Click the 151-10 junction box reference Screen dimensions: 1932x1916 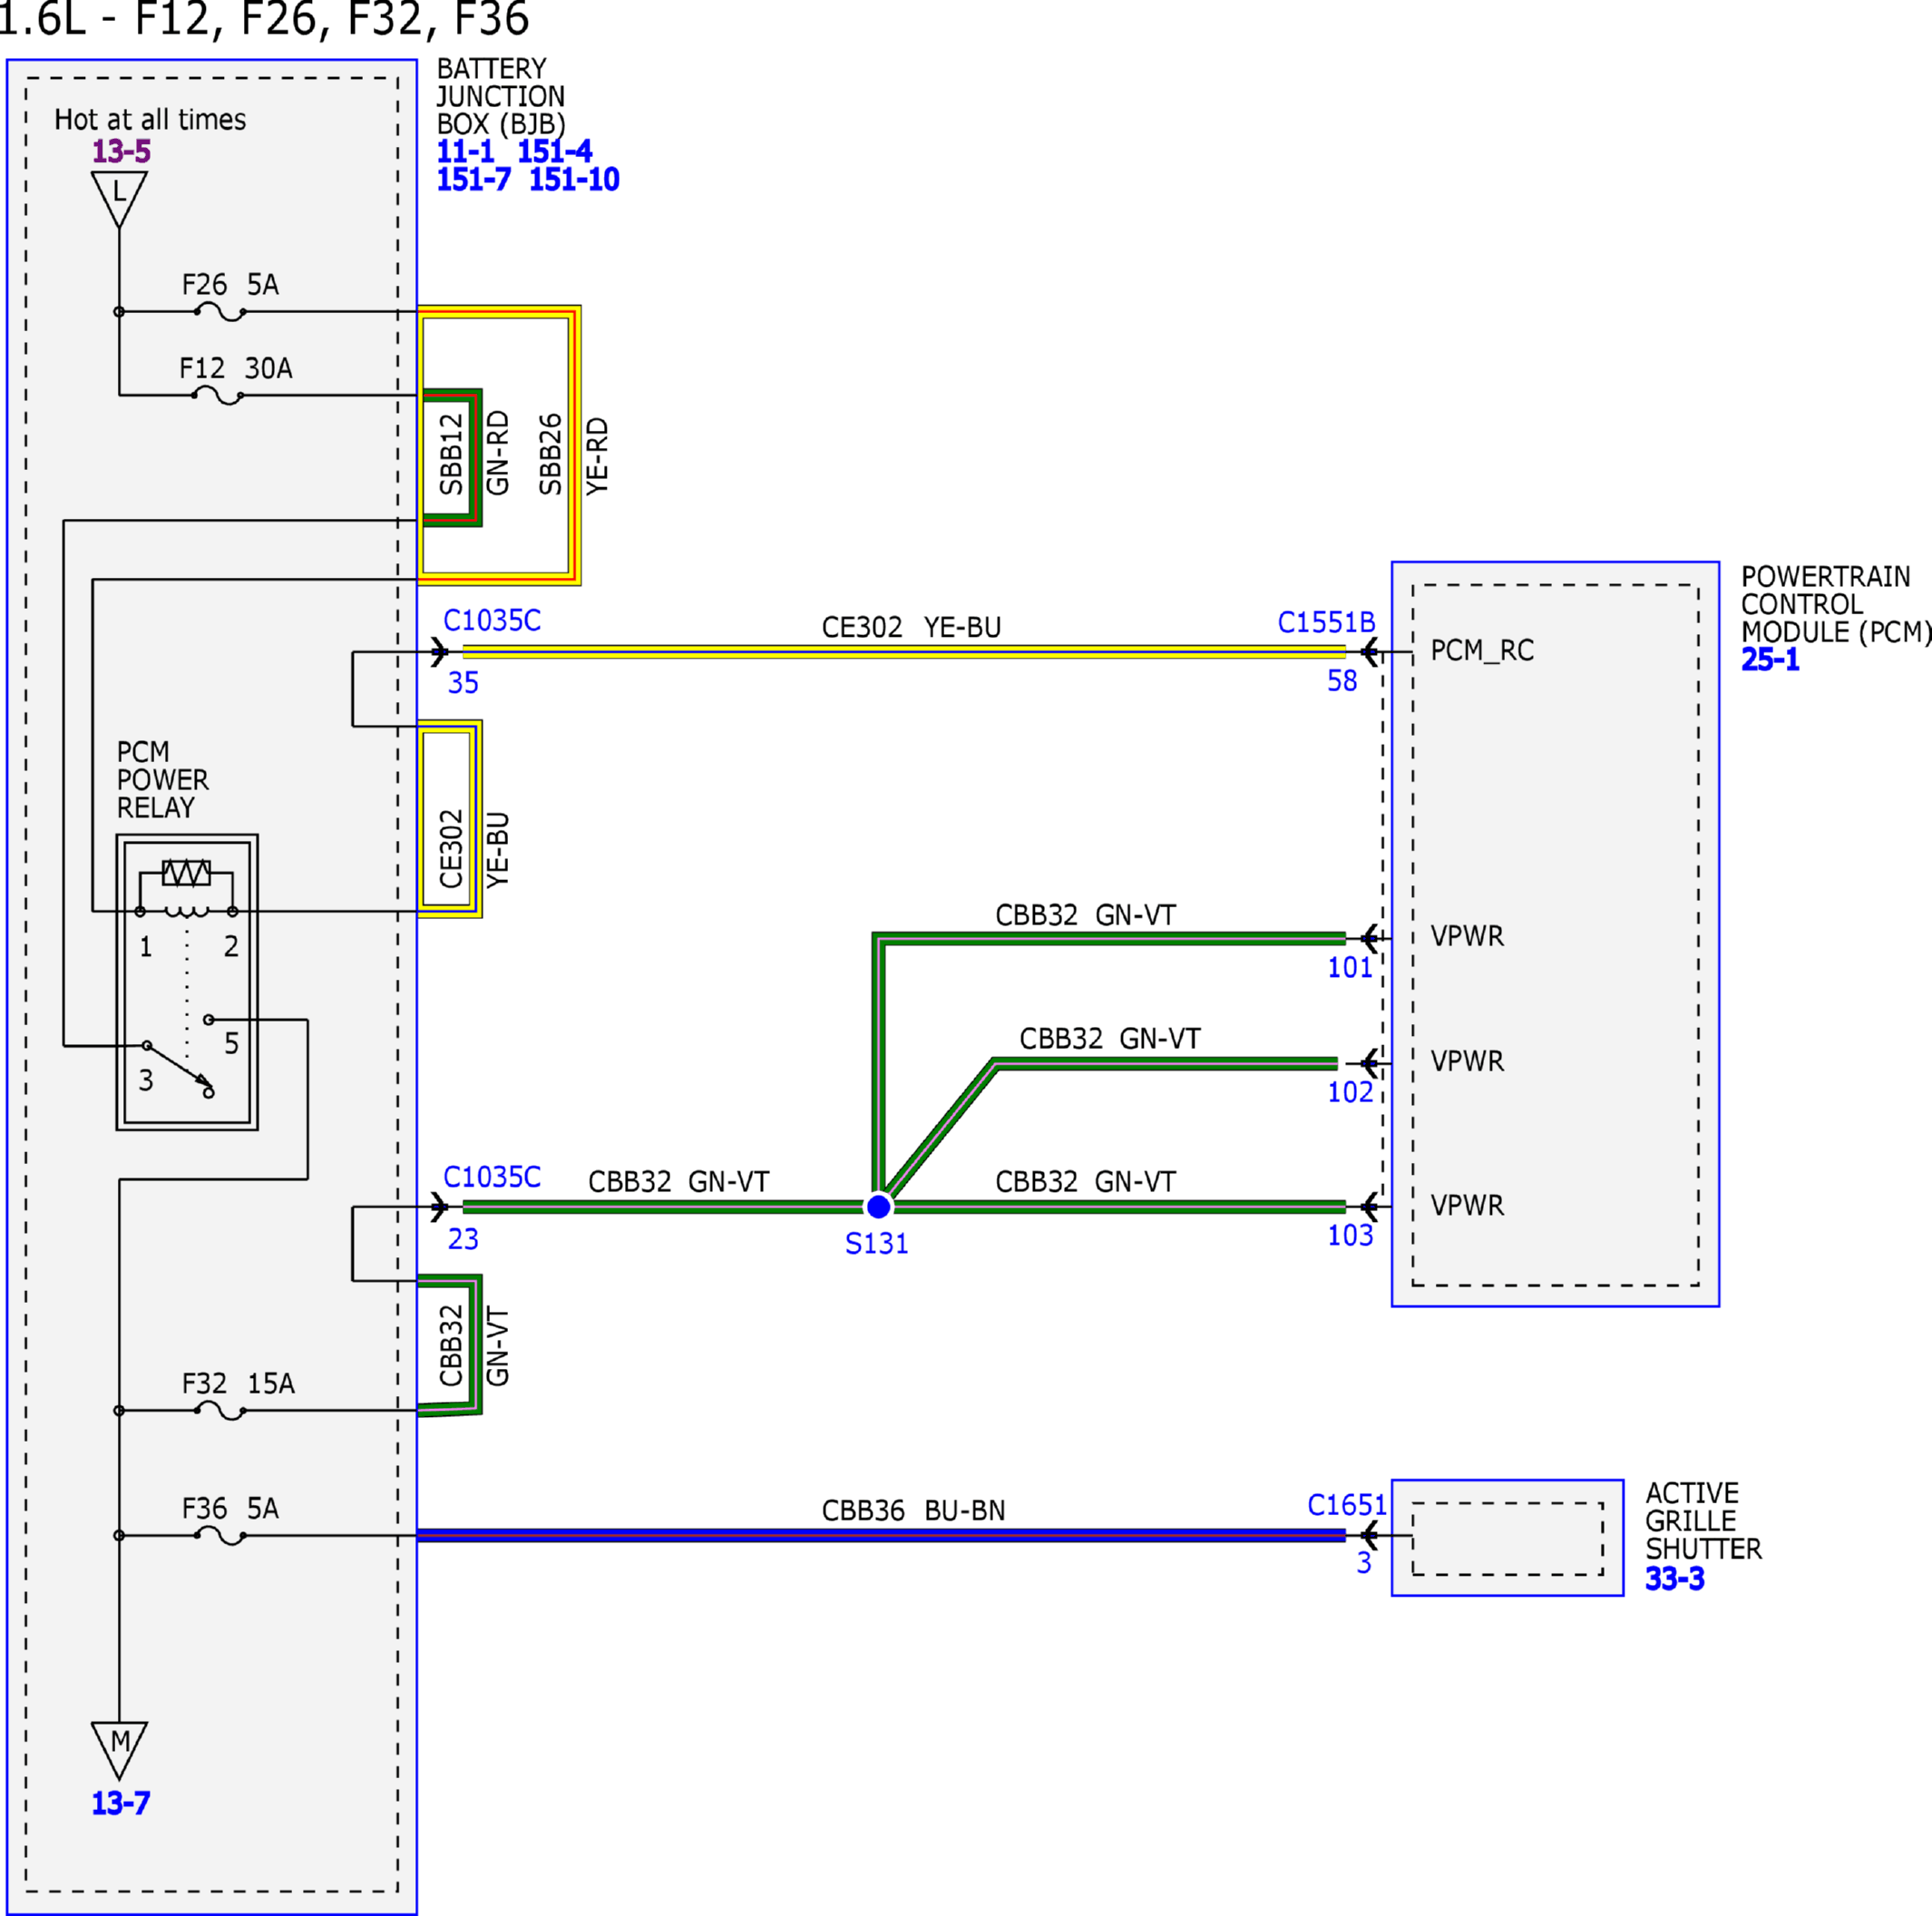coord(574,180)
